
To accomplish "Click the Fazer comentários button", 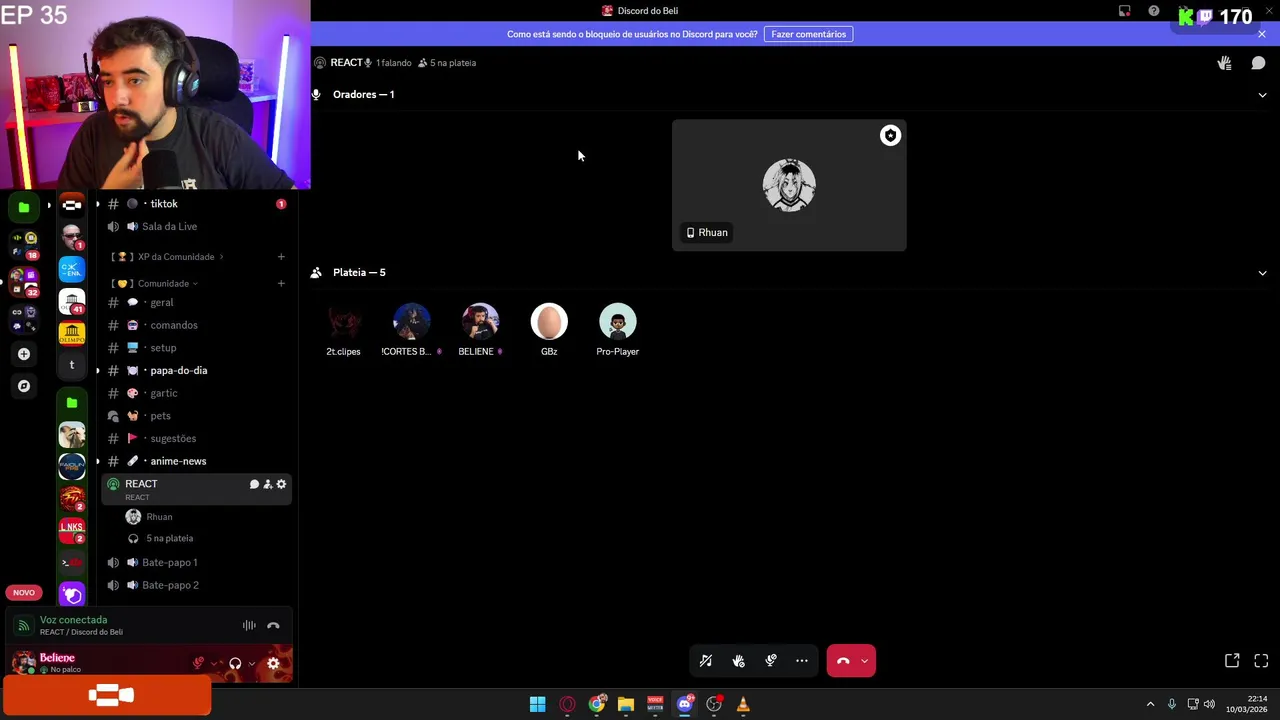I will pyautogui.click(x=808, y=34).
